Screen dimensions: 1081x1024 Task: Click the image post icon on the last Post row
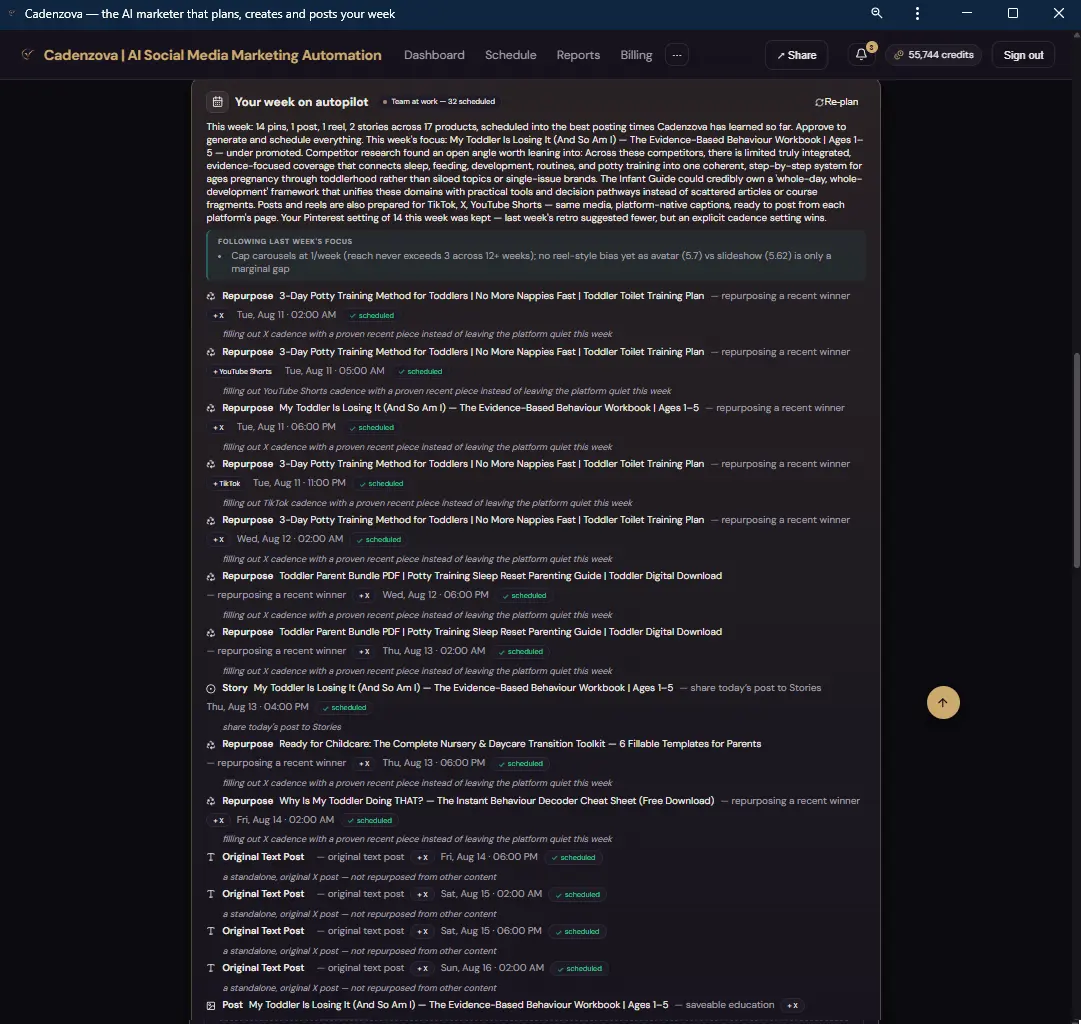(211, 1005)
